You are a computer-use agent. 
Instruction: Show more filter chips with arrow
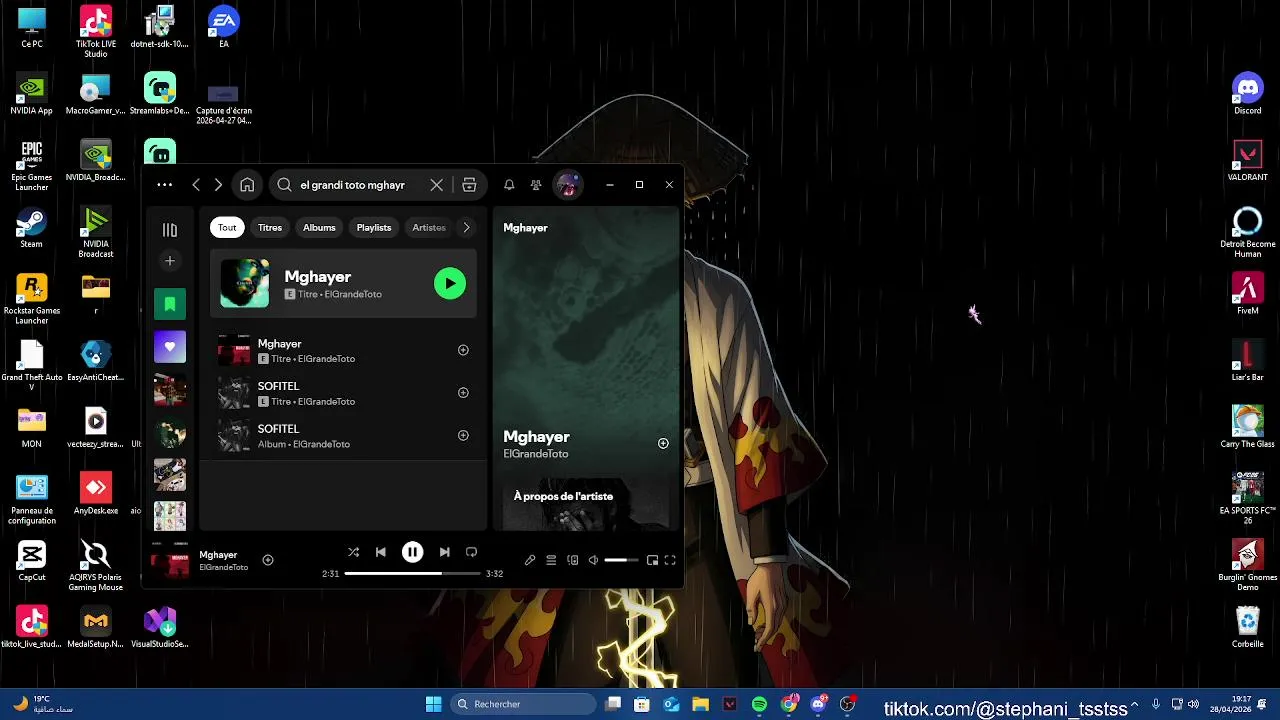point(466,228)
